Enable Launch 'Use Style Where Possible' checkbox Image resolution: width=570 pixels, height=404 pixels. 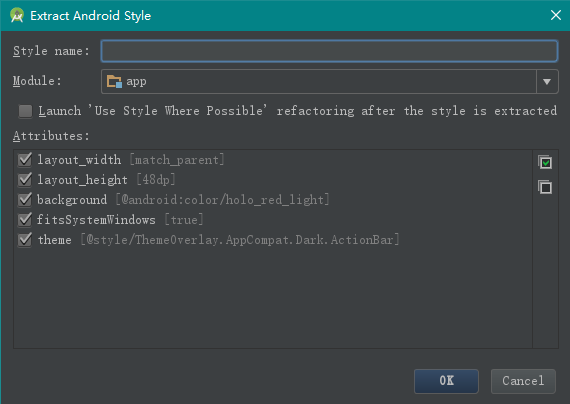coord(25,111)
